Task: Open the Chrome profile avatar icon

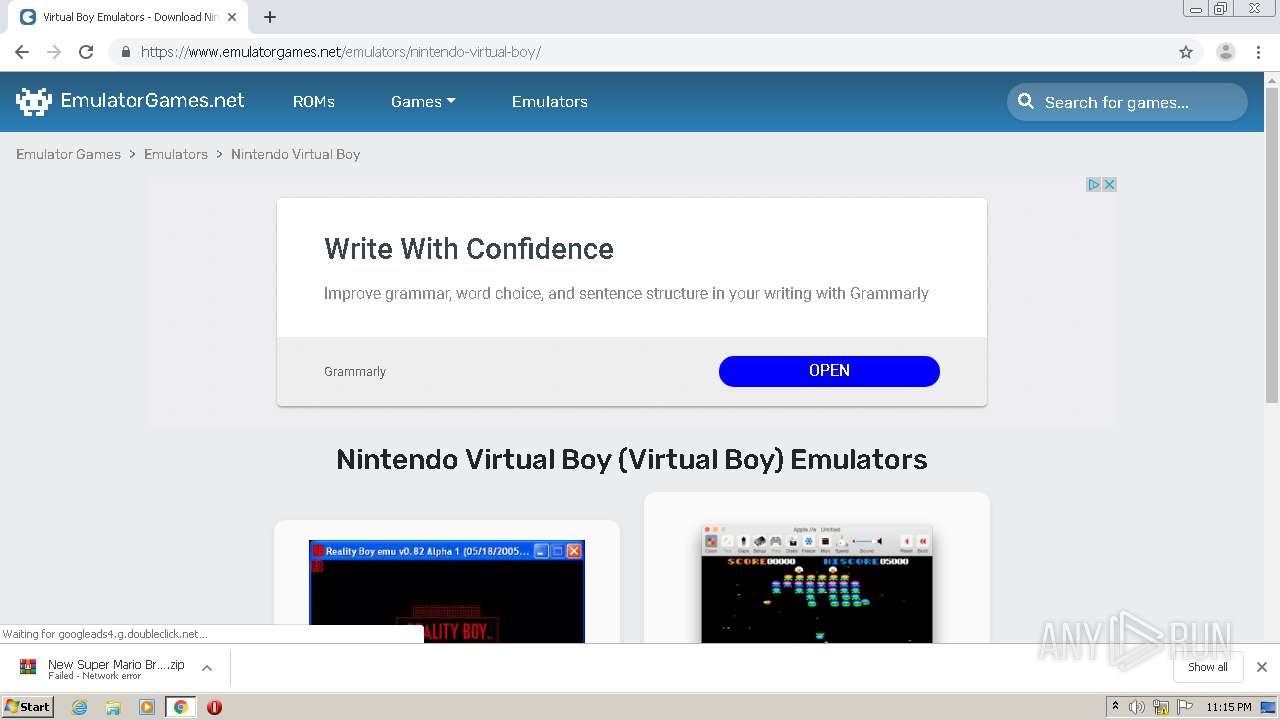Action: (1226, 52)
